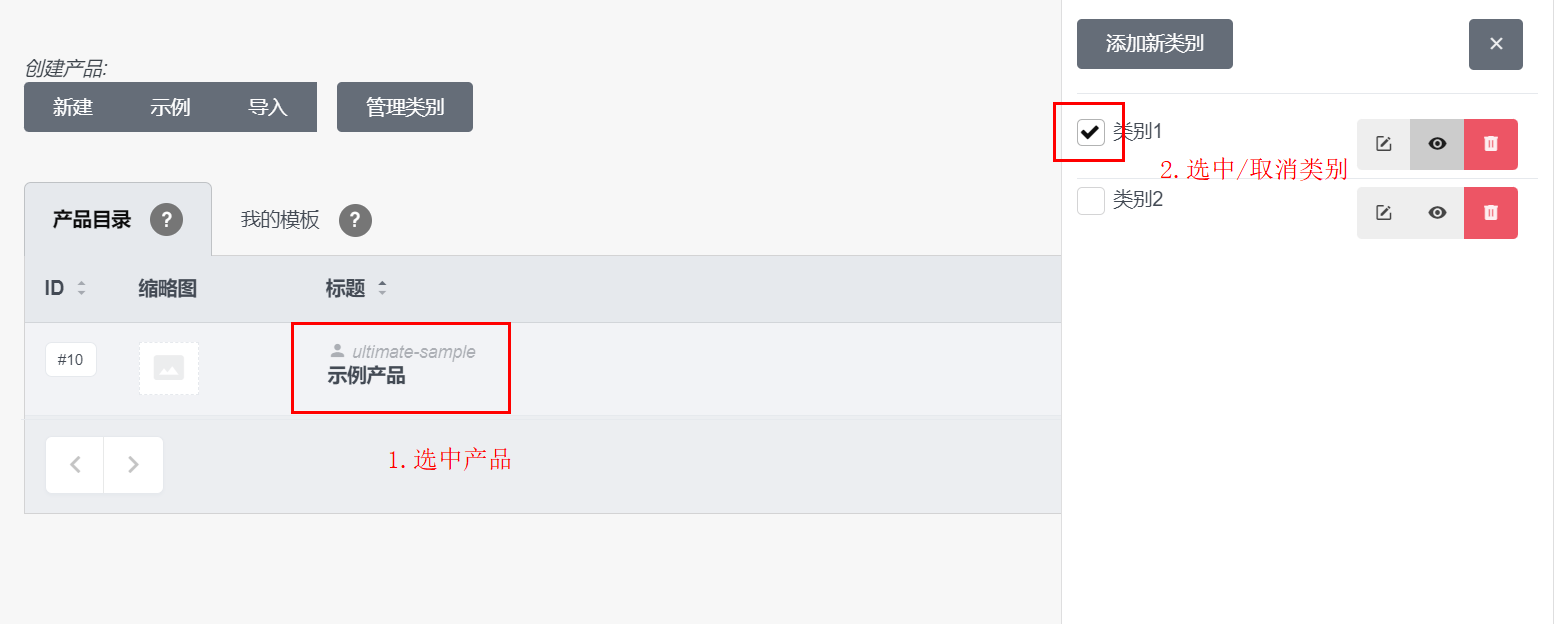Open help icon next to 我的模板
Screen dimensions: 1554x624
pos(355,220)
